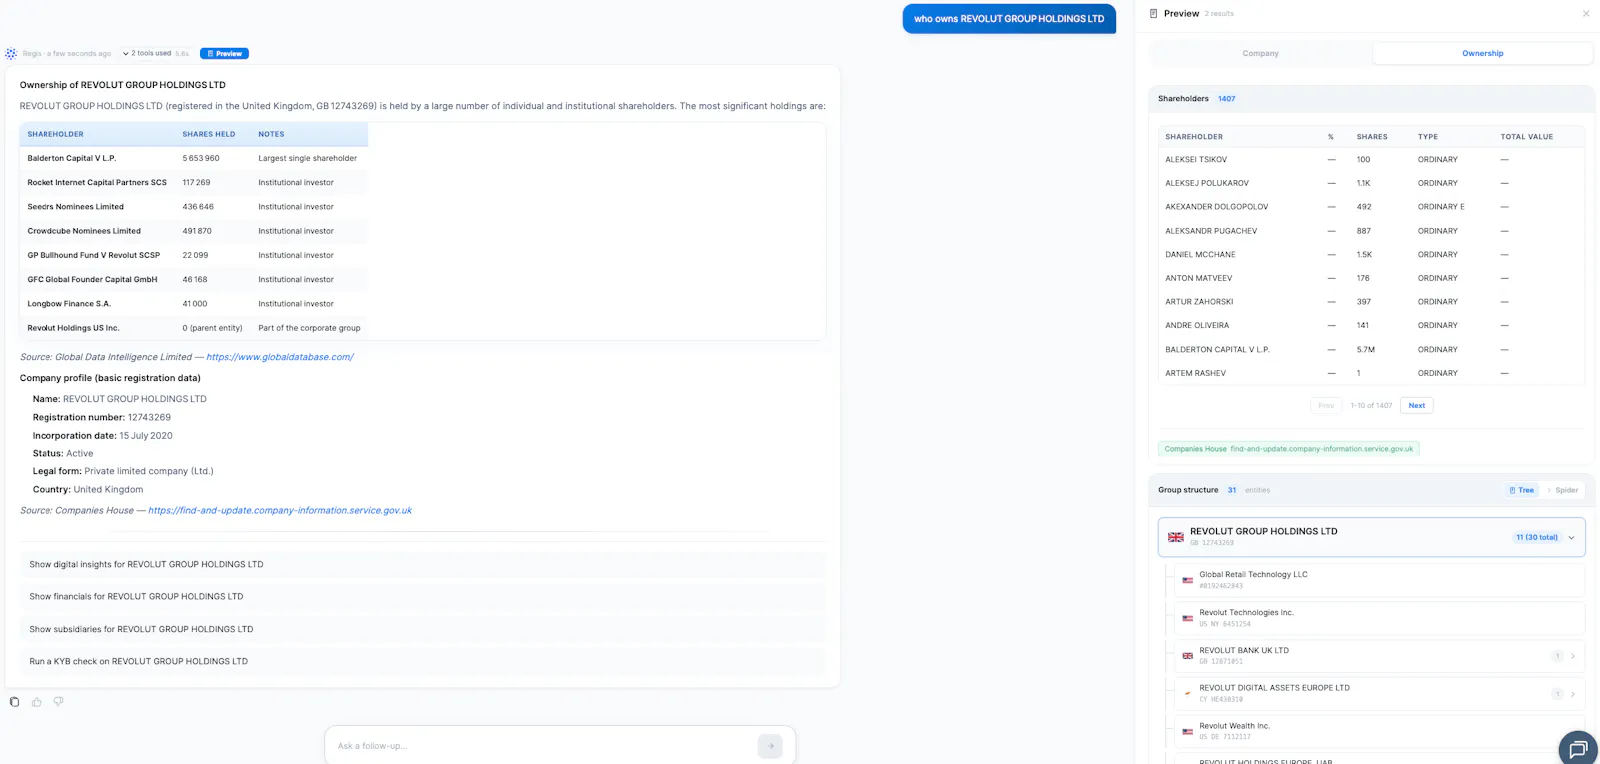Select the Spider view for group structure
1600x764 pixels.
[1563, 490]
